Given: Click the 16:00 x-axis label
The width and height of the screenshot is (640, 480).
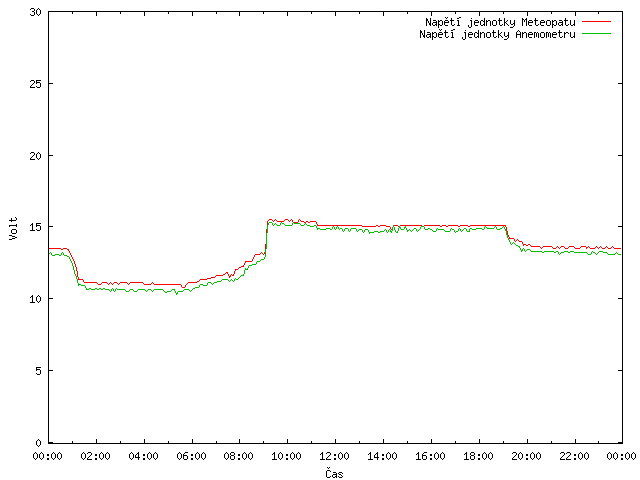Looking at the screenshot, I should coord(431,456).
